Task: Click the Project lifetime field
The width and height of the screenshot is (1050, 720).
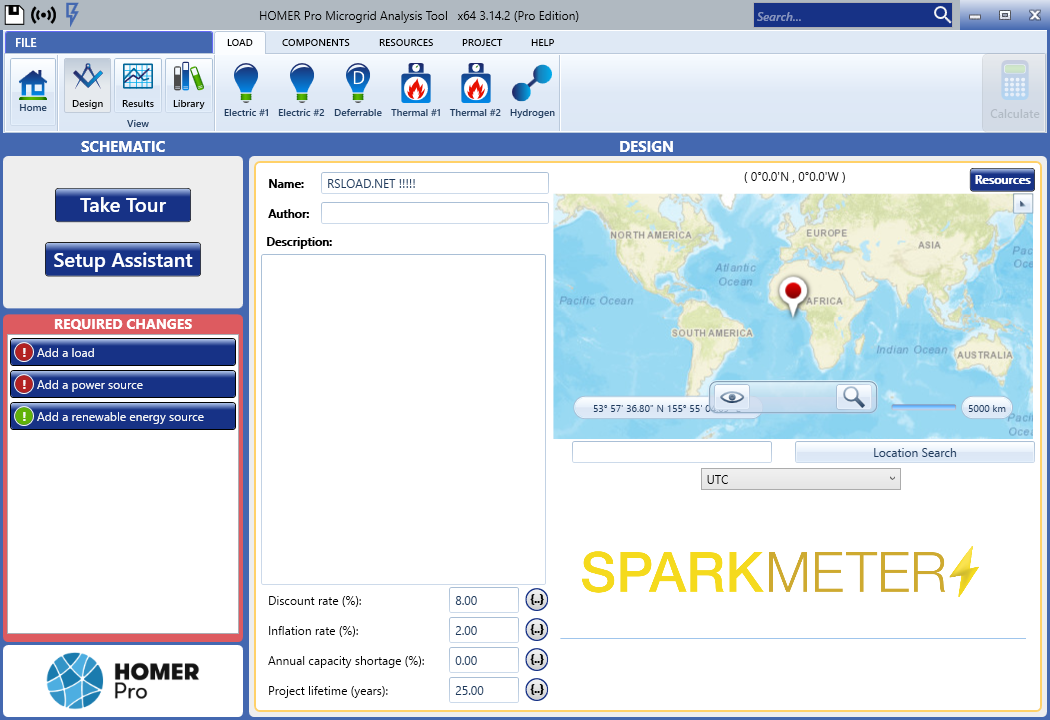Action: 483,690
